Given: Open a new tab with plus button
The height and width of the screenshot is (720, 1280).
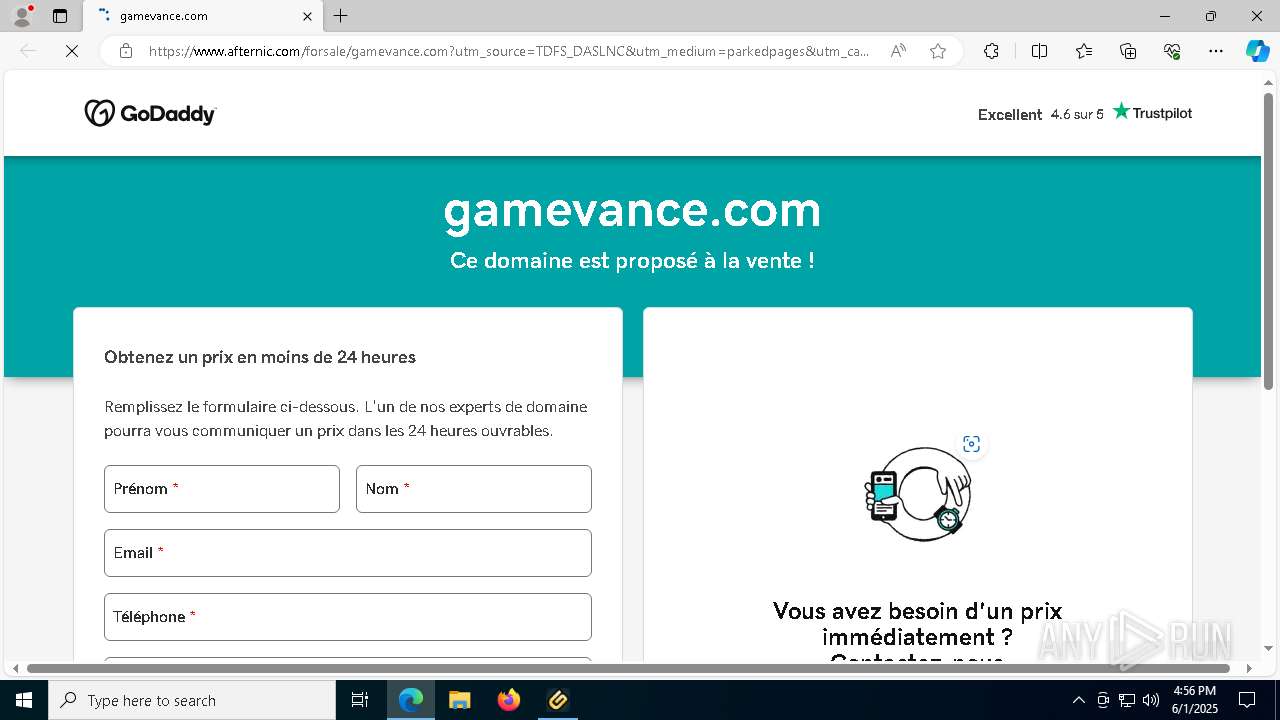Looking at the screenshot, I should click(341, 16).
